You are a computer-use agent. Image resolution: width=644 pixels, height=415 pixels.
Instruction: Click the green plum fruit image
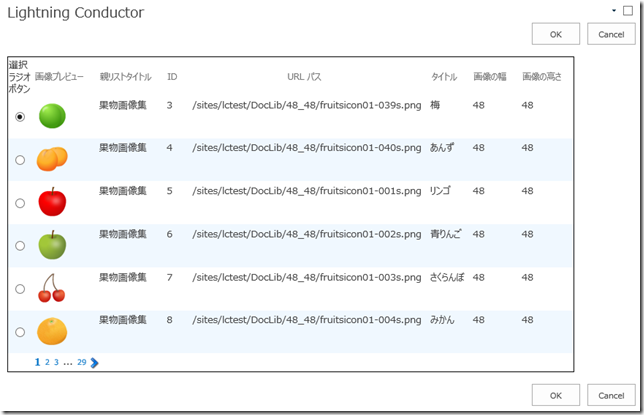click(x=52, y=116)
